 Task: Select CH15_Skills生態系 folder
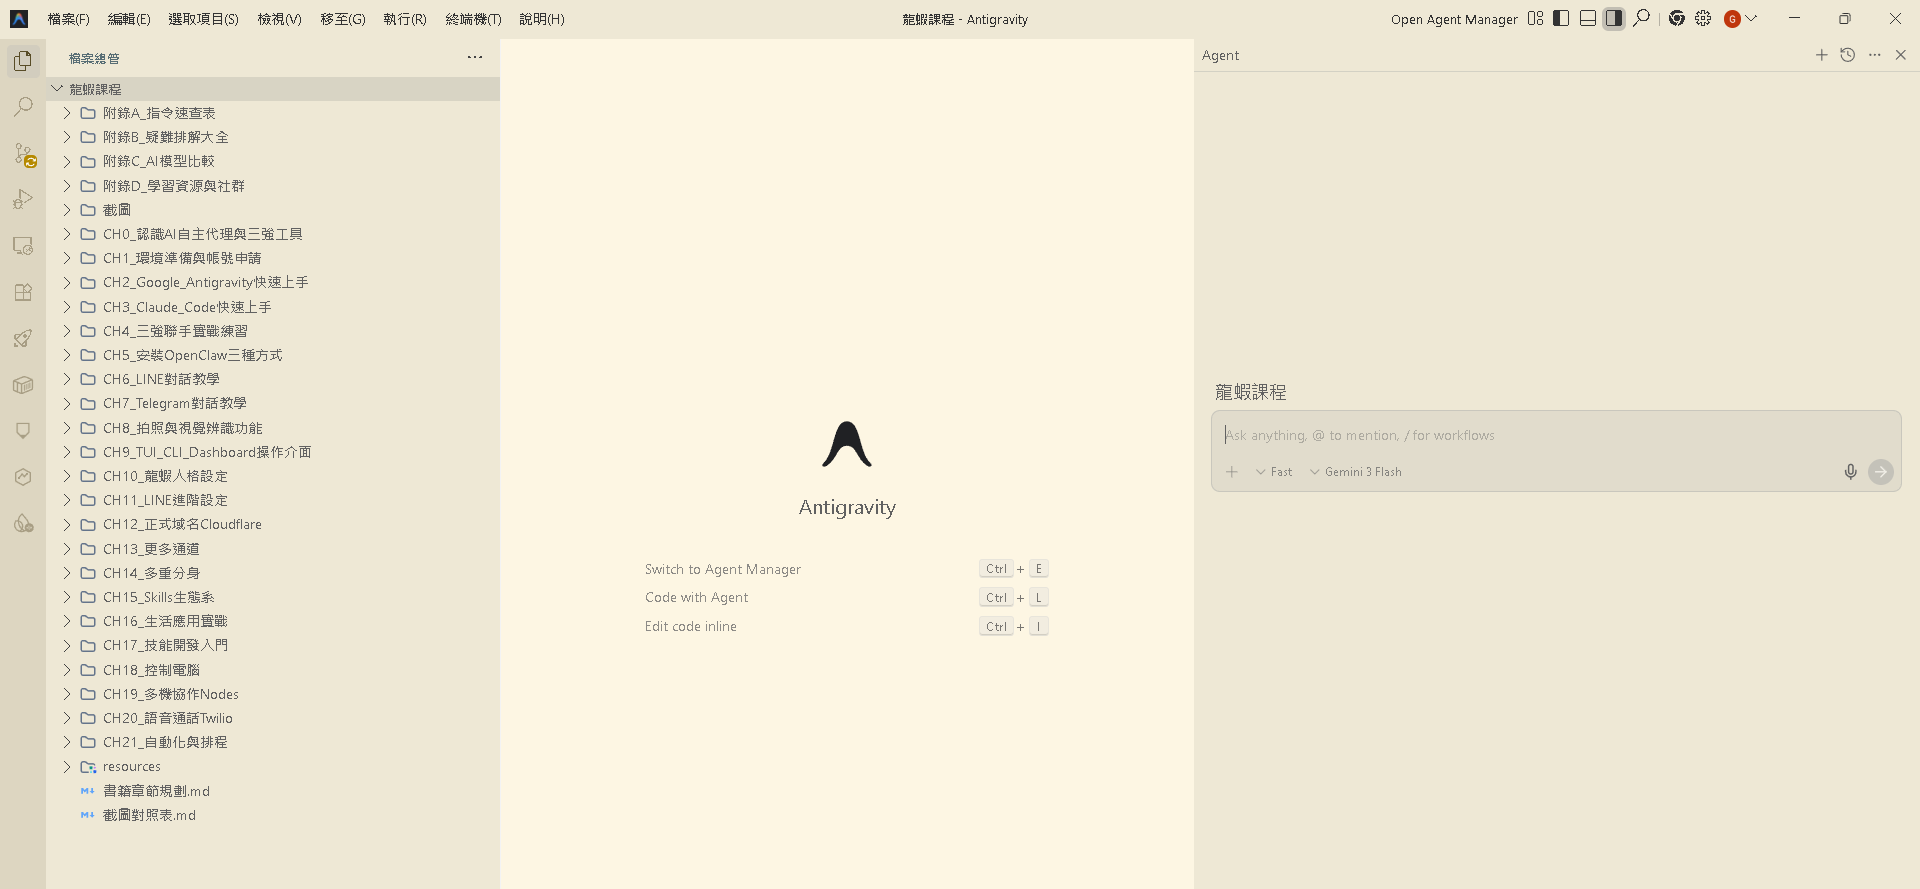click(273, 597)
